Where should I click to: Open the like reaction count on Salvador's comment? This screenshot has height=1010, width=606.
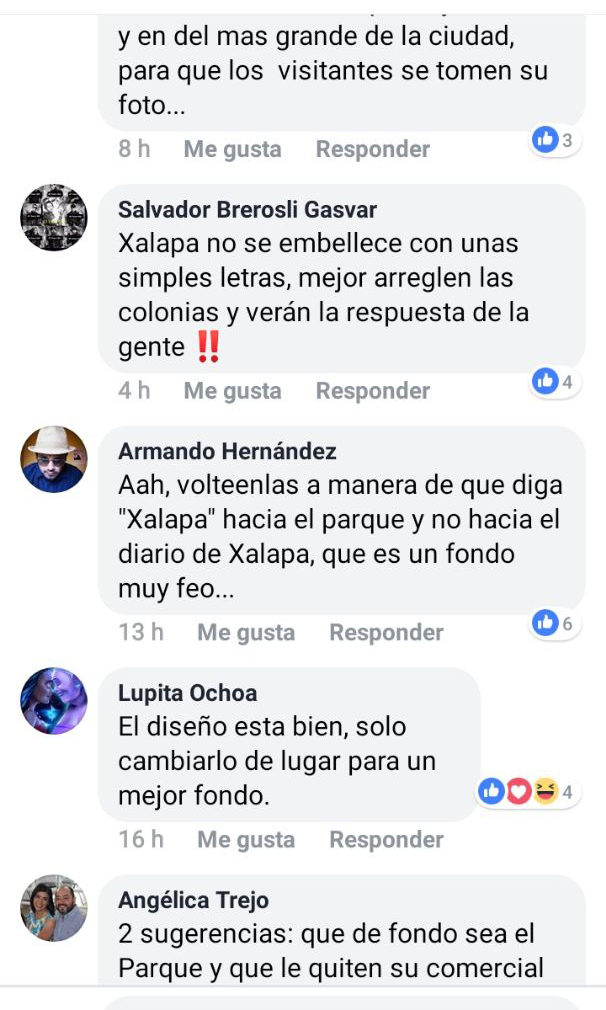pyautogui.click(x=554, y=381)
